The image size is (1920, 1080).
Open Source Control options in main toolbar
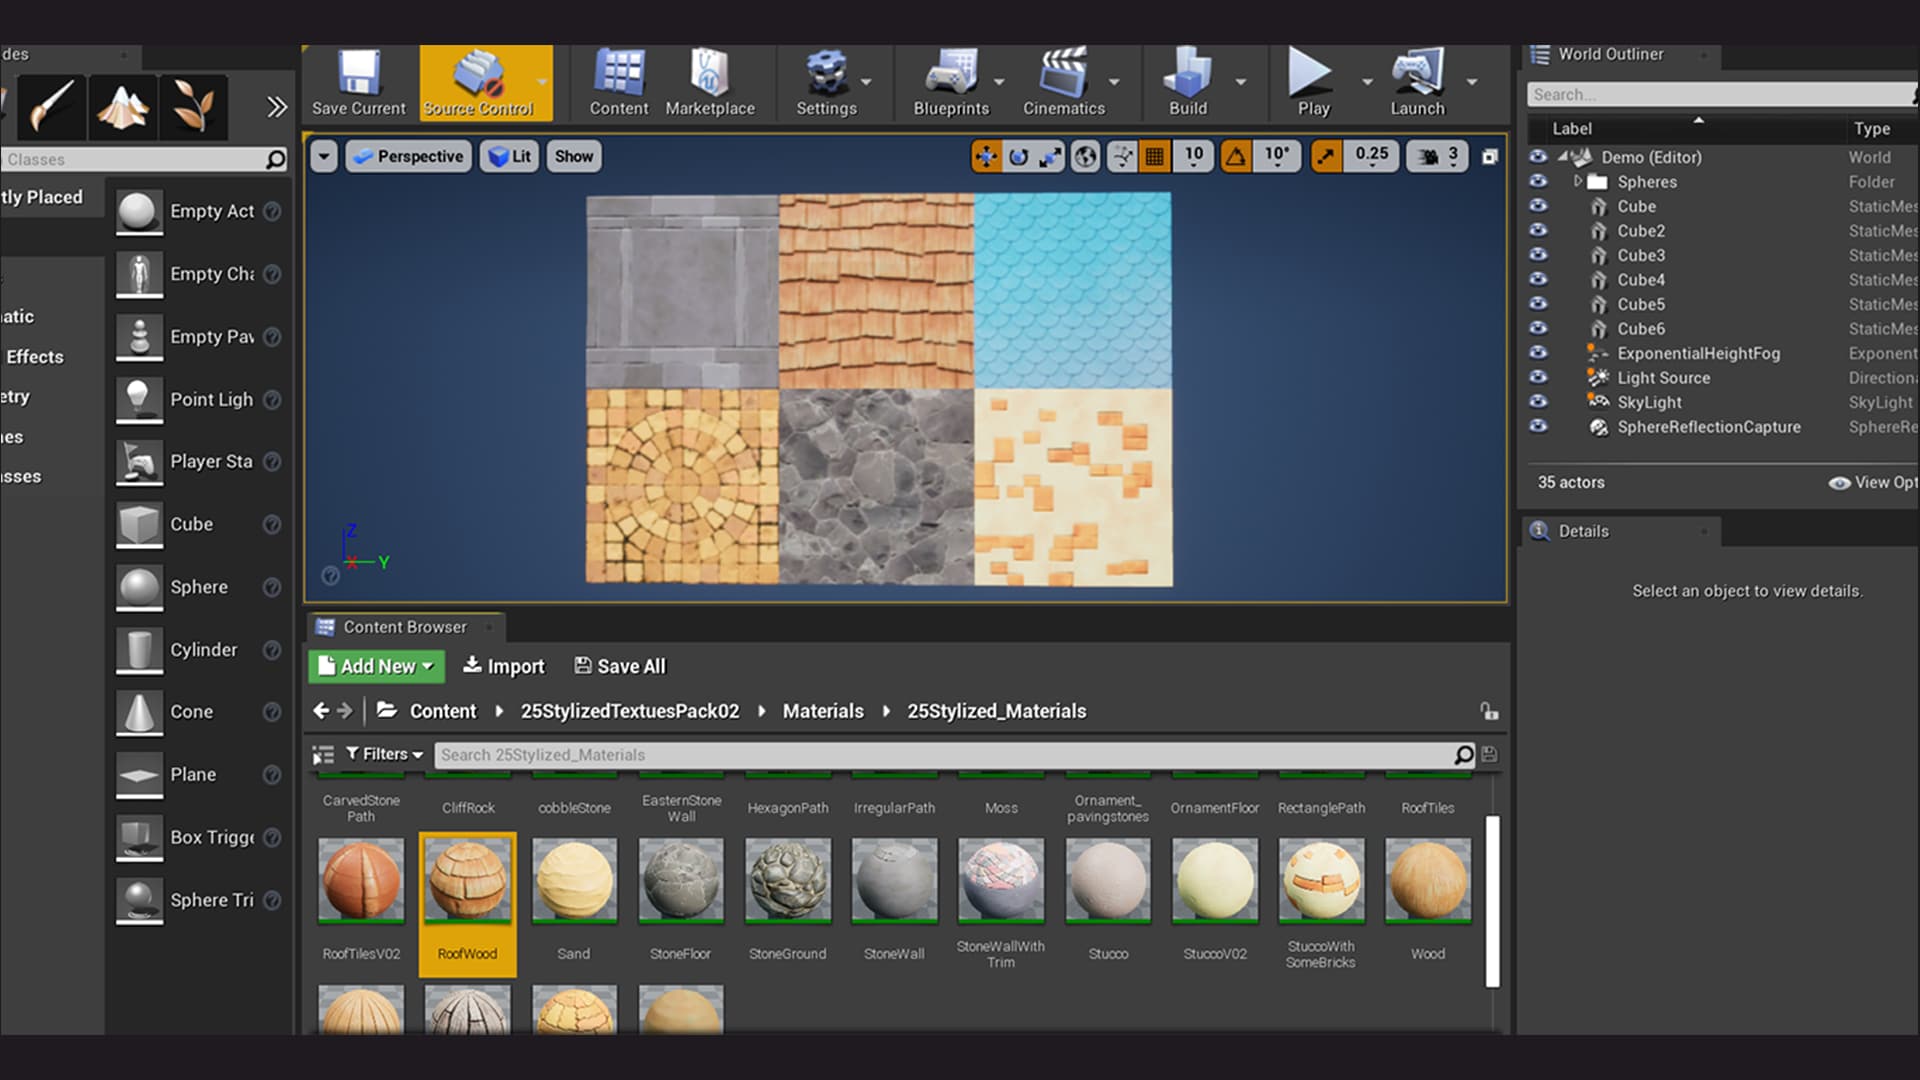pos(485,83)
